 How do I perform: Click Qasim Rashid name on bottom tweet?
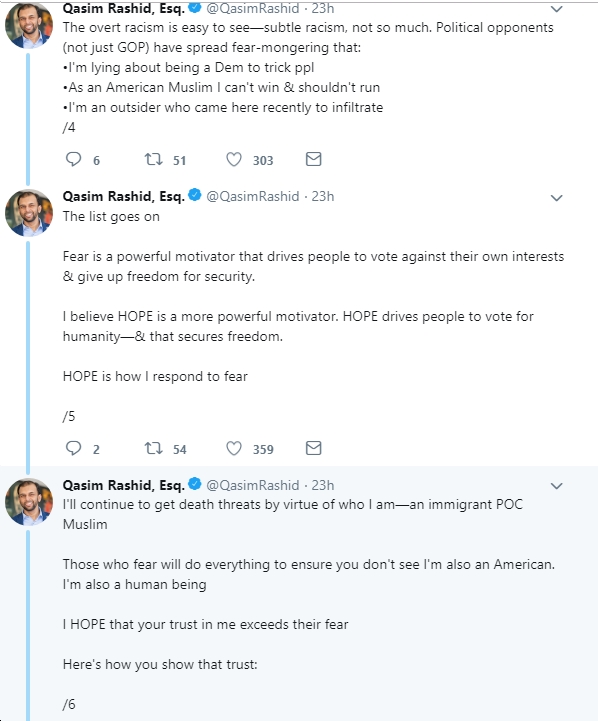(124, 485)
